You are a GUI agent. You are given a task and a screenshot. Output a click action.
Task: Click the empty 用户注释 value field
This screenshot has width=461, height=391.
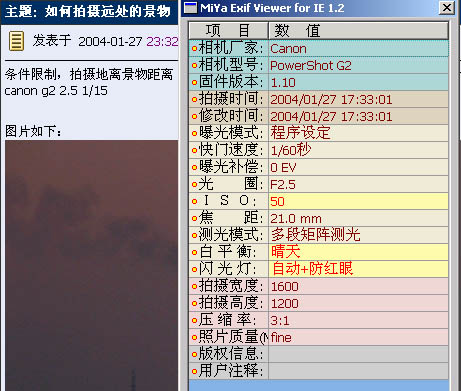[358, 371]
